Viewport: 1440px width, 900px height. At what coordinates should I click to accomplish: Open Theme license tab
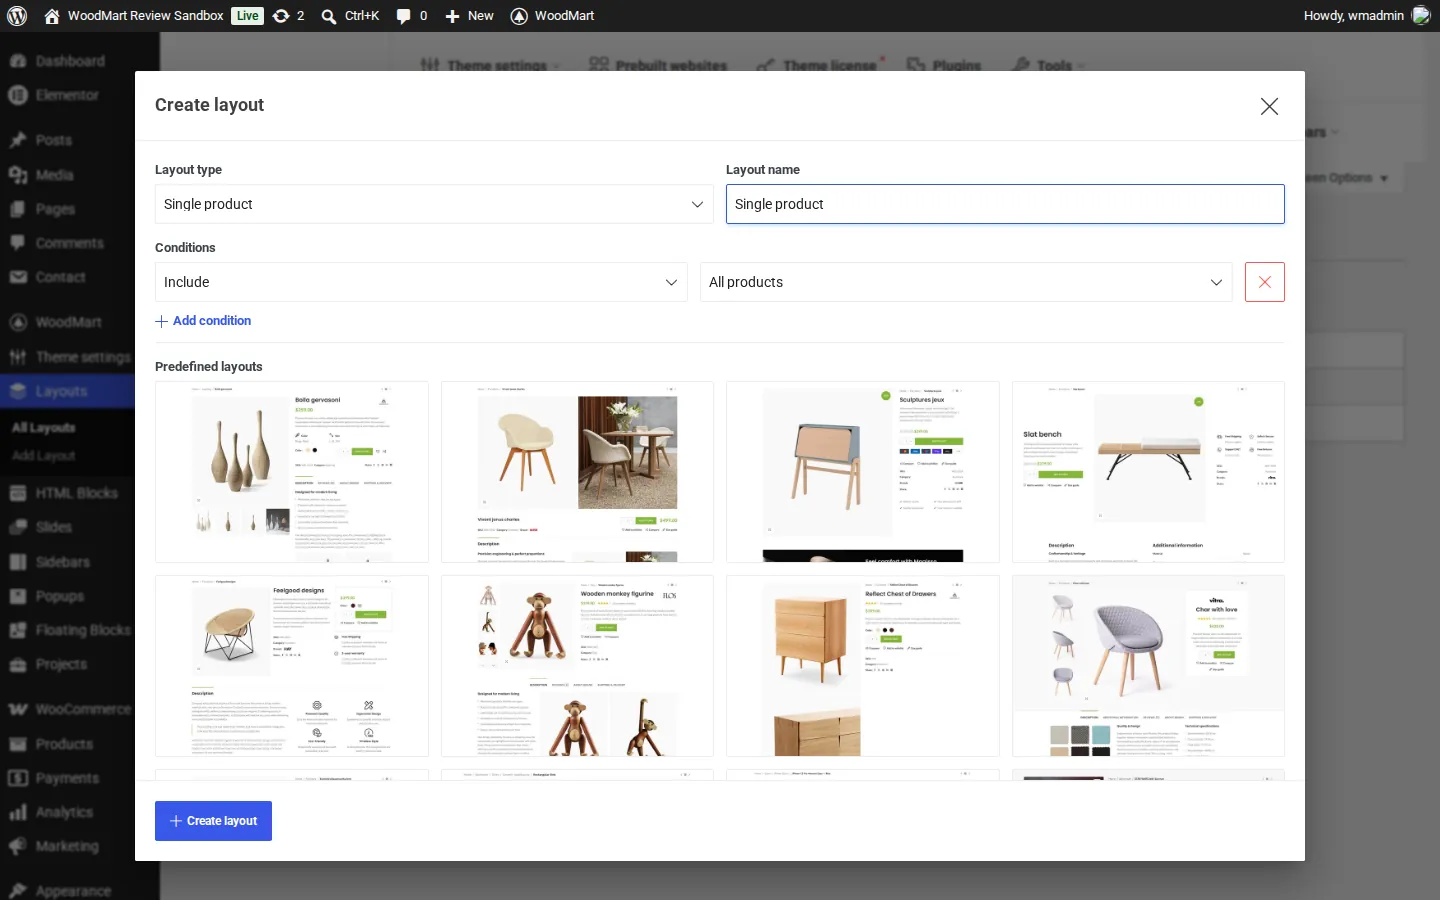click(x=820, y=65)
